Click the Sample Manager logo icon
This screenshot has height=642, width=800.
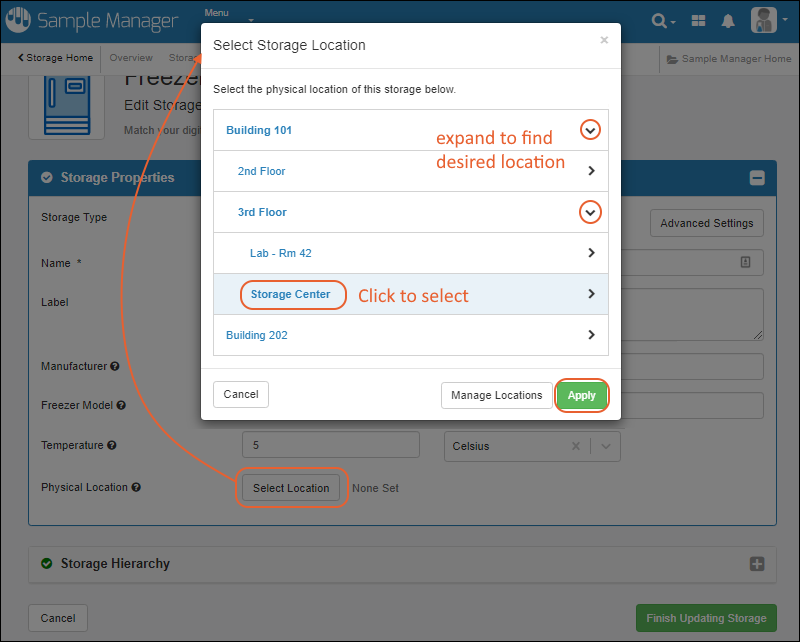point(18,21)
